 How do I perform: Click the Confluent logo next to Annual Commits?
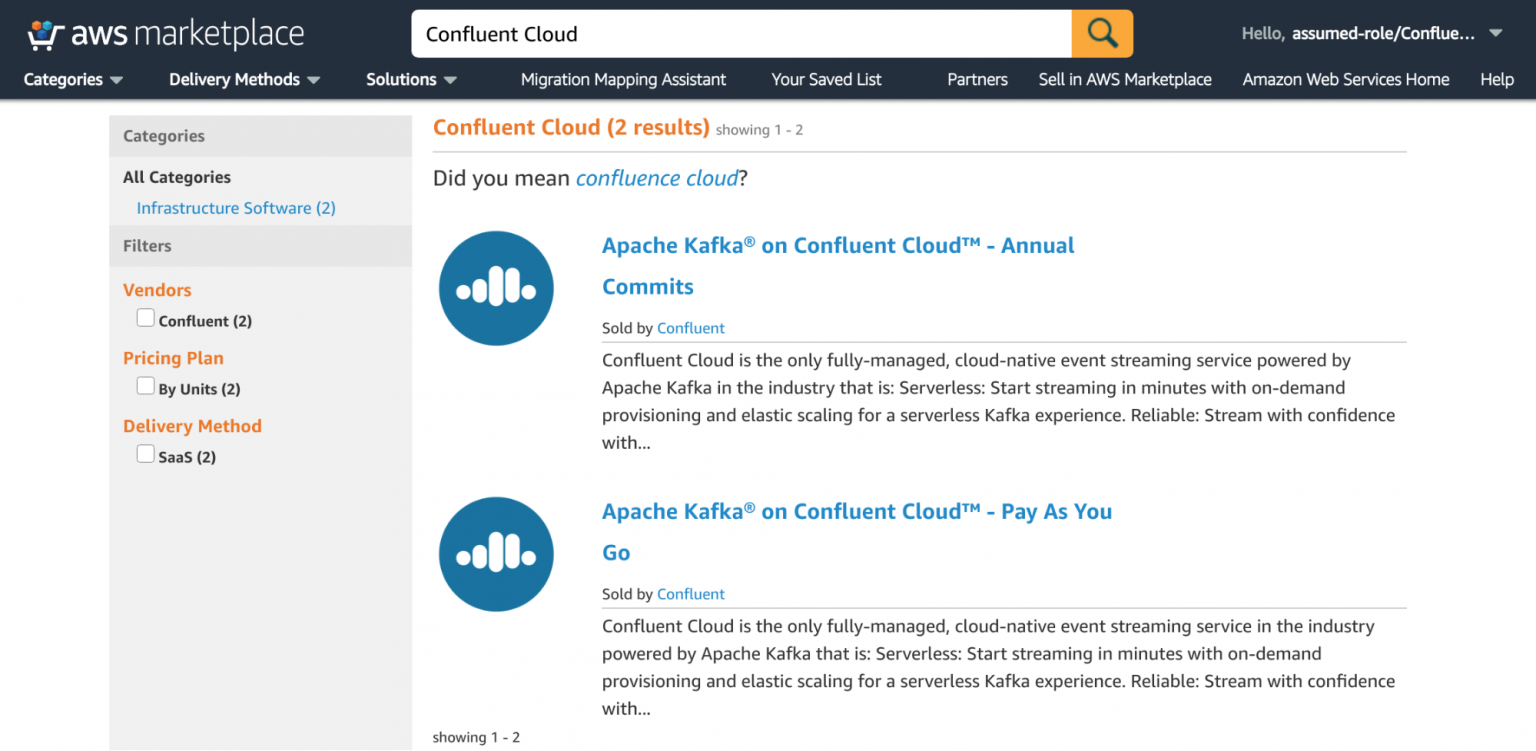[x=496, y=287]
